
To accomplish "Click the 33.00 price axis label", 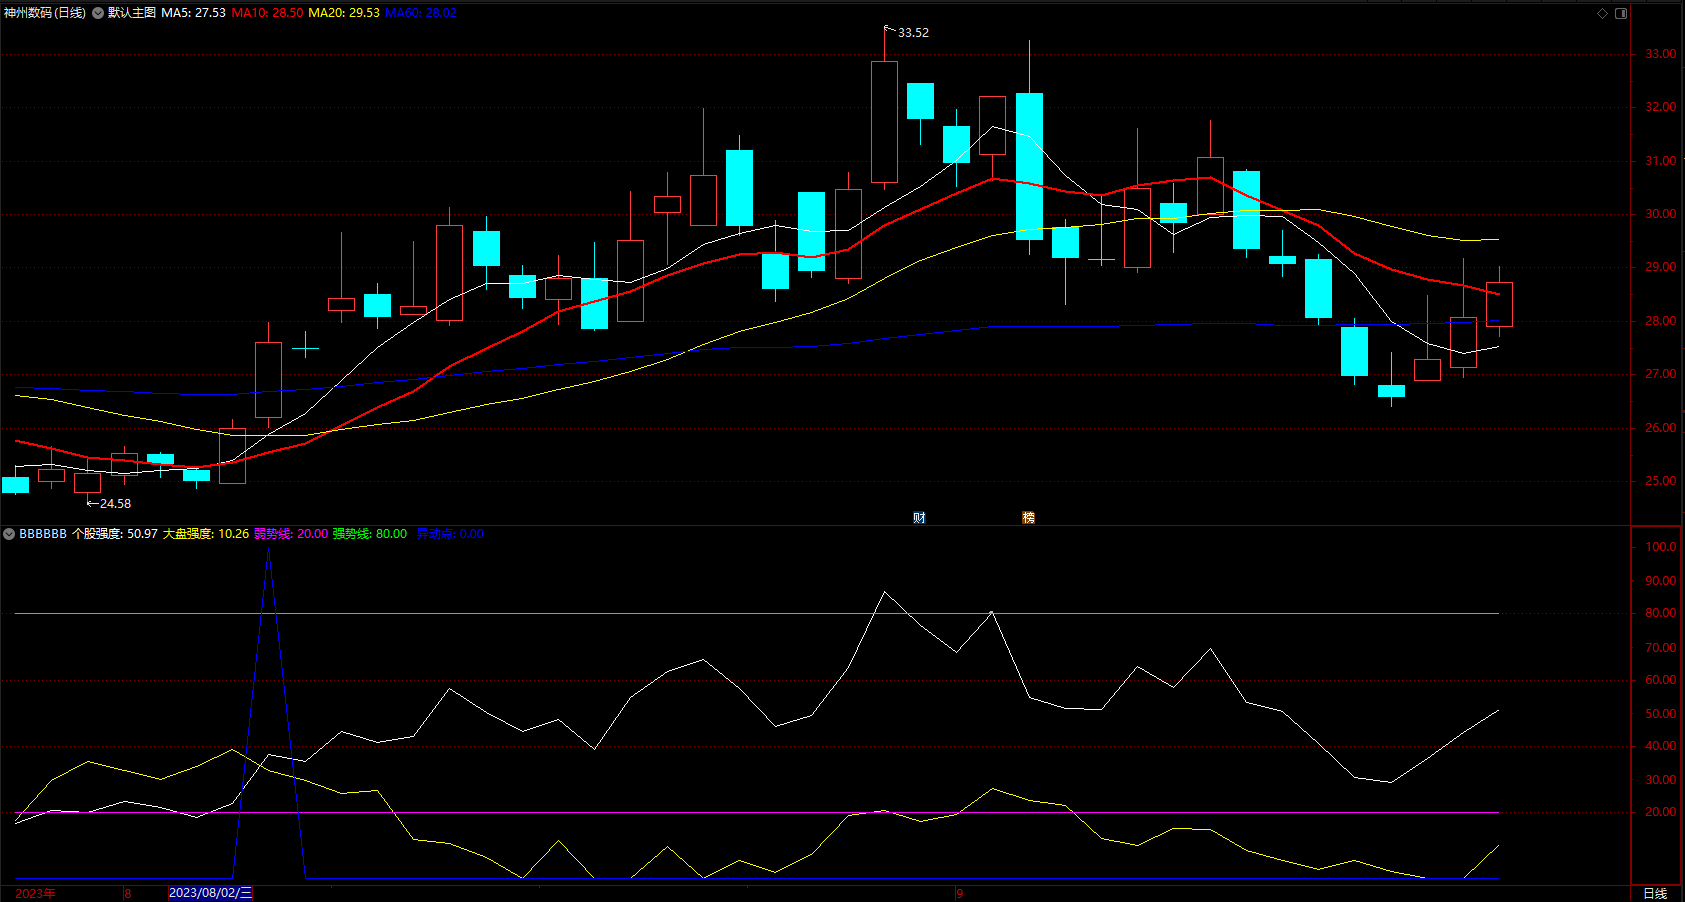I will pos(1661,54).
